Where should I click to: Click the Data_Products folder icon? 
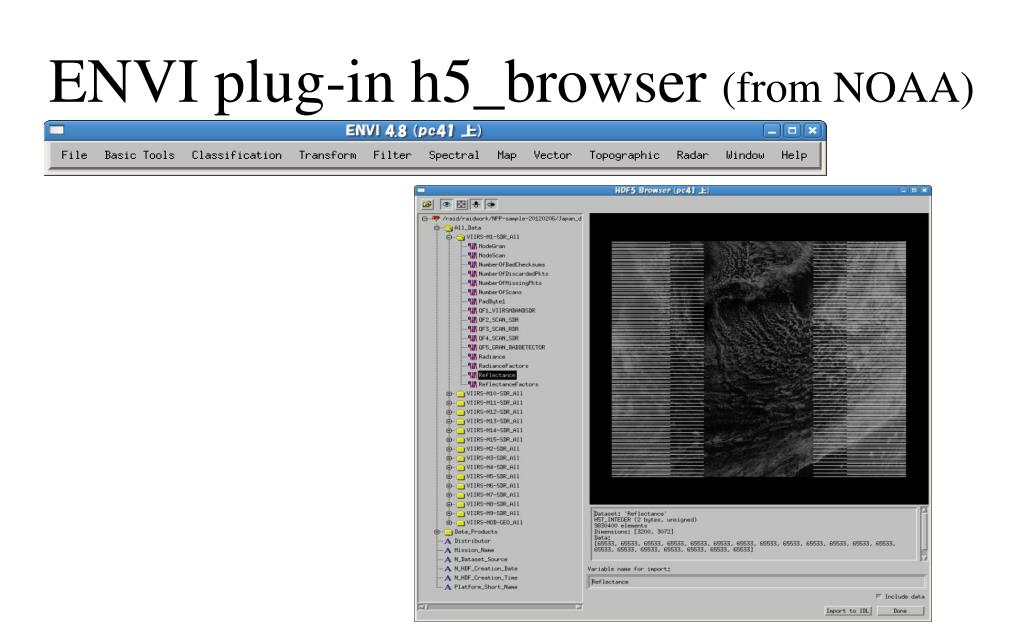(x=449, y=532)
